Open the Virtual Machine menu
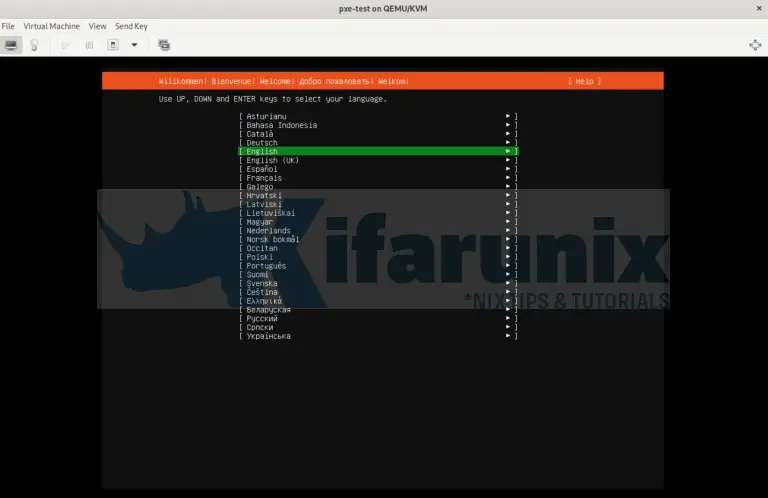Screen dimensions: 768x498 tap(51, 26)
